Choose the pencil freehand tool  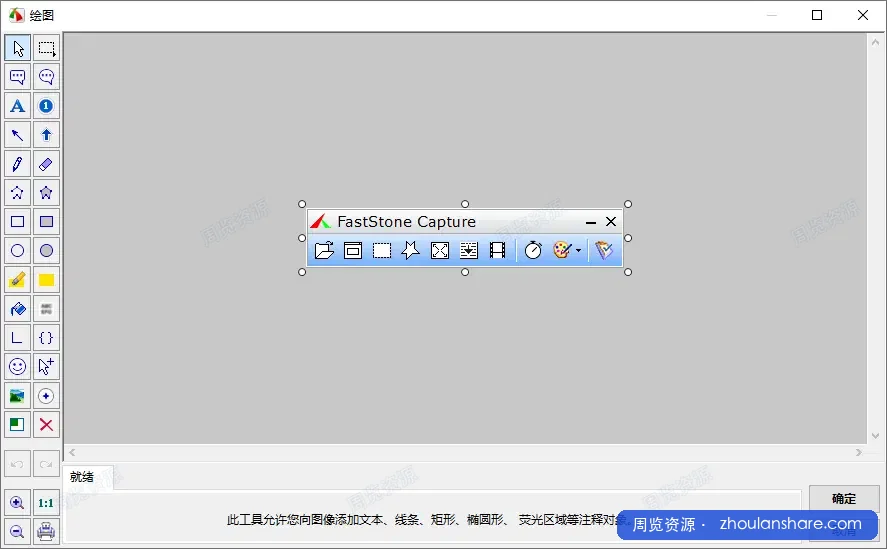click(18, 164)
